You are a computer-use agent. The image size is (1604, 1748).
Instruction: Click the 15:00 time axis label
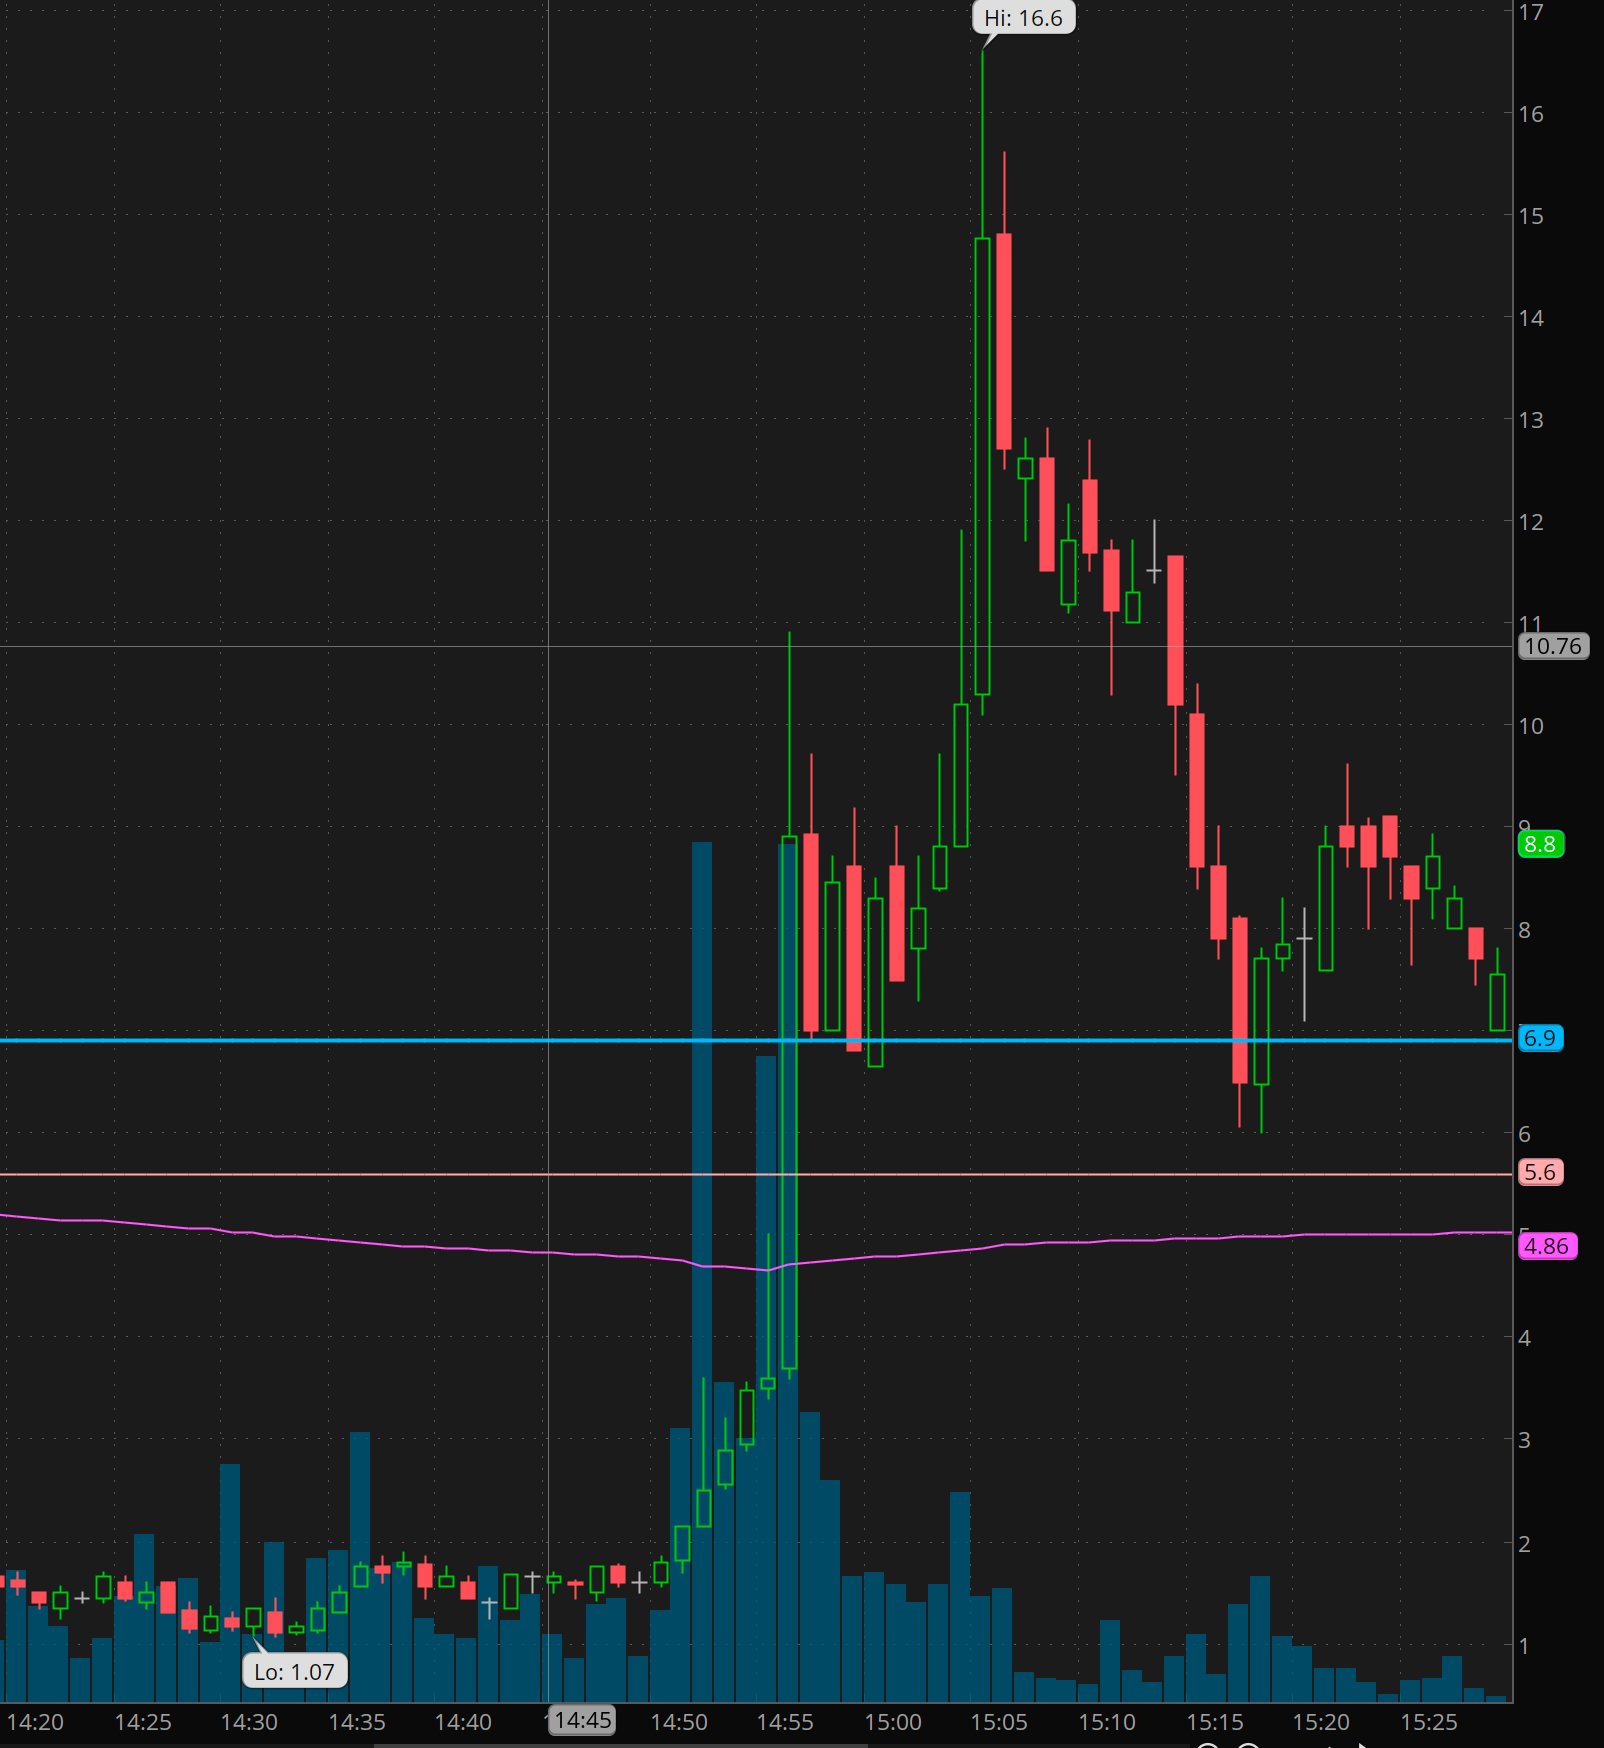click(893, 1722)
